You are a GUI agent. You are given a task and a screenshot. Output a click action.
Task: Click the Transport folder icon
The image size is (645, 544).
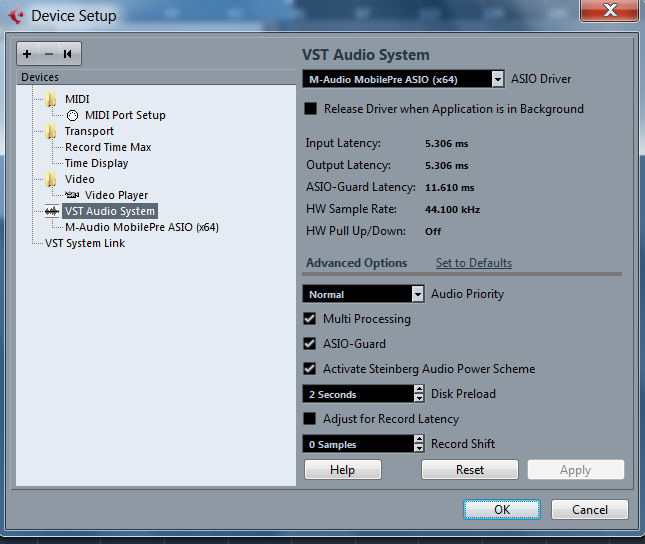tap(51, 131)
